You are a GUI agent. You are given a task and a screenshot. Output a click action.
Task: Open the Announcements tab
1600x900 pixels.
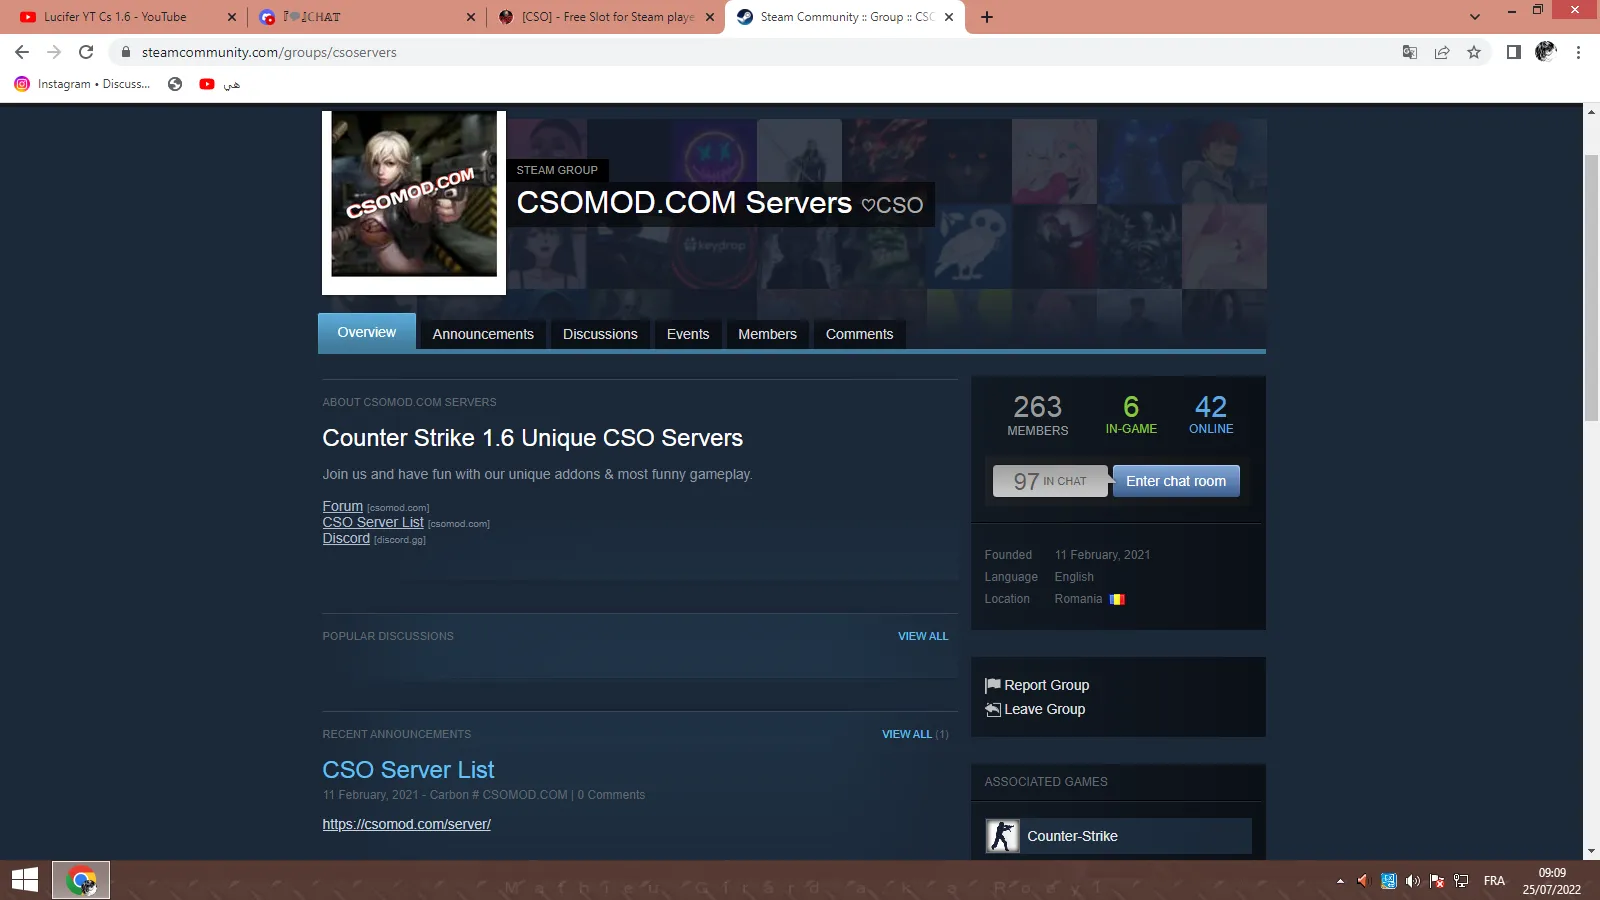pos(483,334)
